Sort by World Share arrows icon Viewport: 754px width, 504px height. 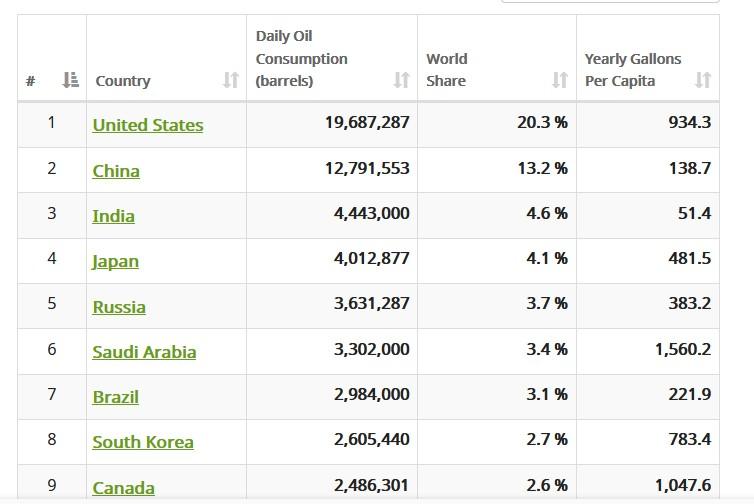560,80
